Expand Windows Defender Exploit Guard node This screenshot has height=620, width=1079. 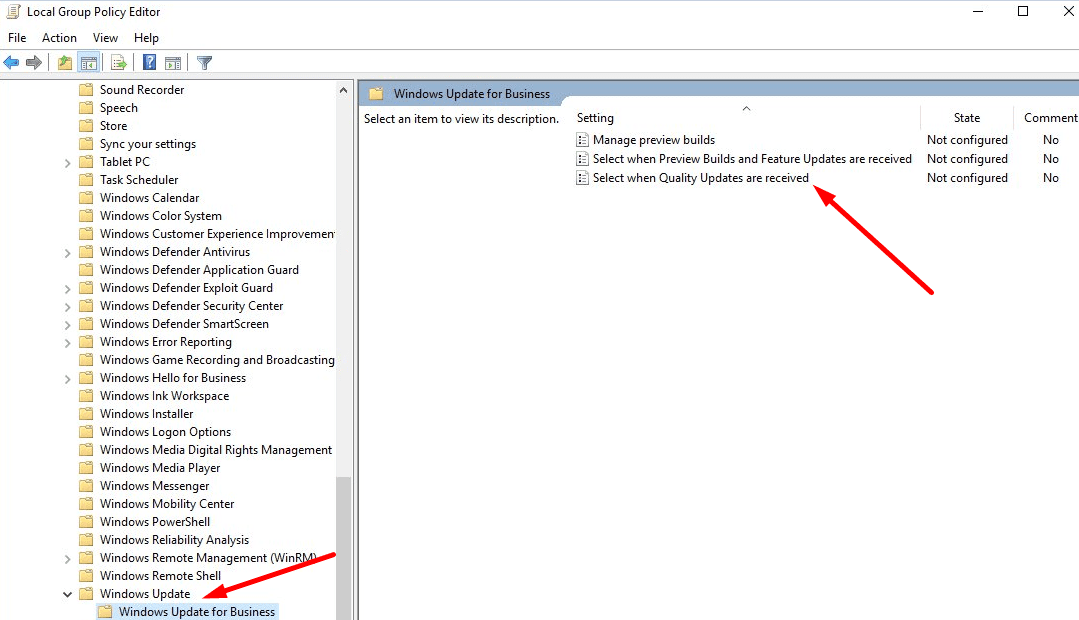(x=67, y=289)
